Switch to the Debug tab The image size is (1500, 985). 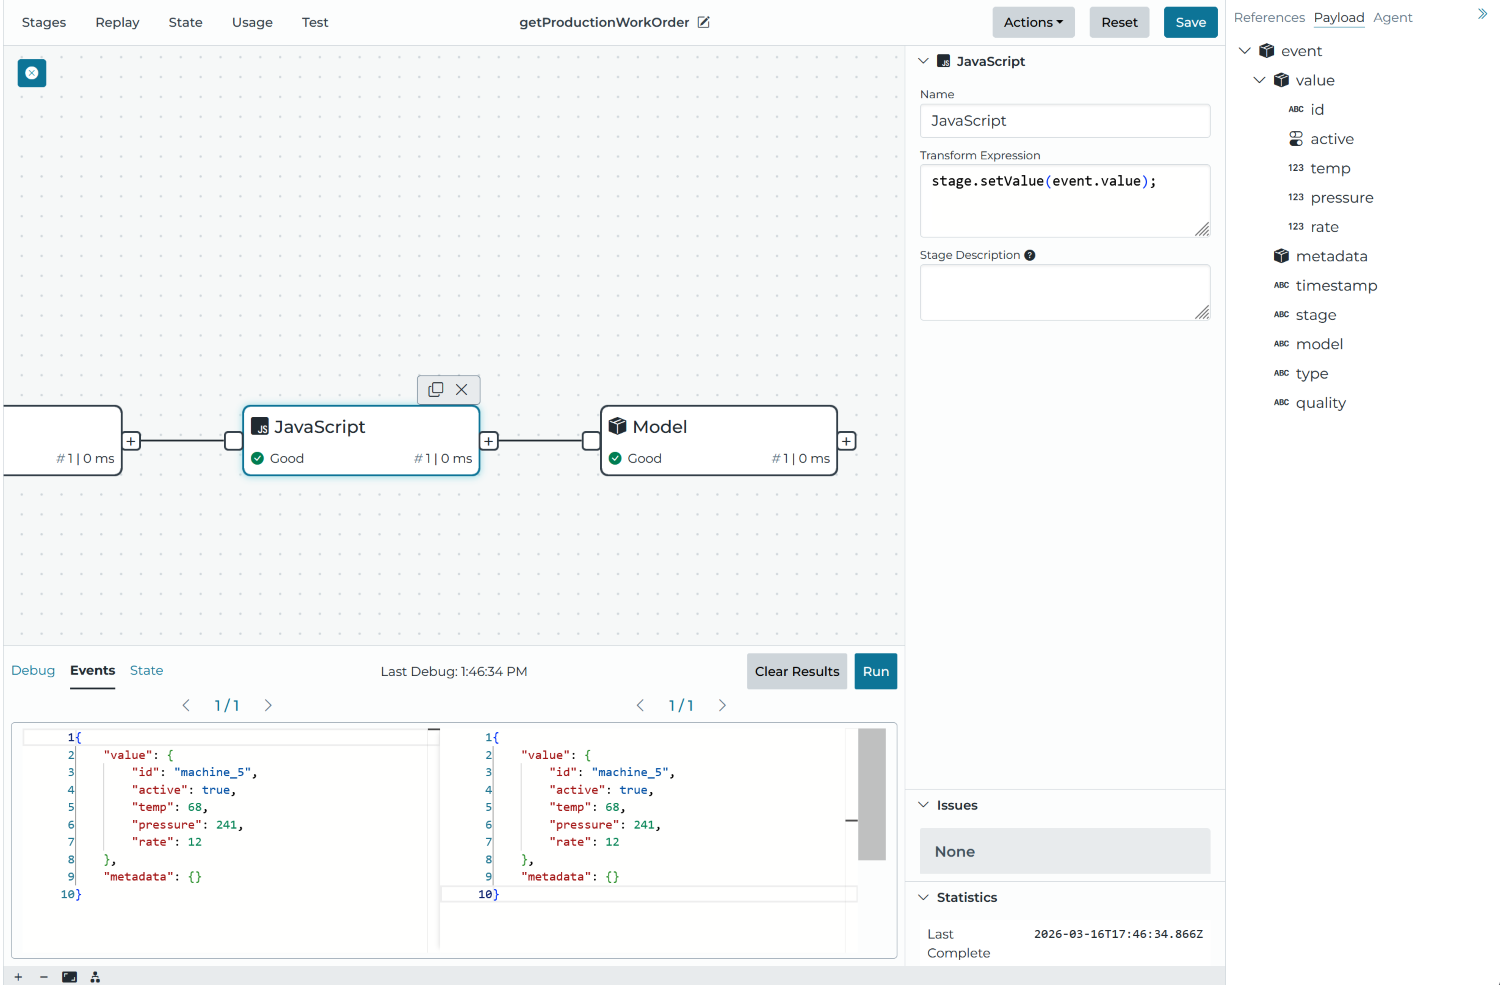[33, 671]
